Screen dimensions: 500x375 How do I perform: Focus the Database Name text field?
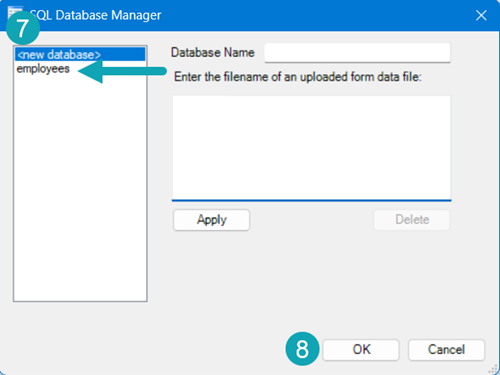pos(357,53)
